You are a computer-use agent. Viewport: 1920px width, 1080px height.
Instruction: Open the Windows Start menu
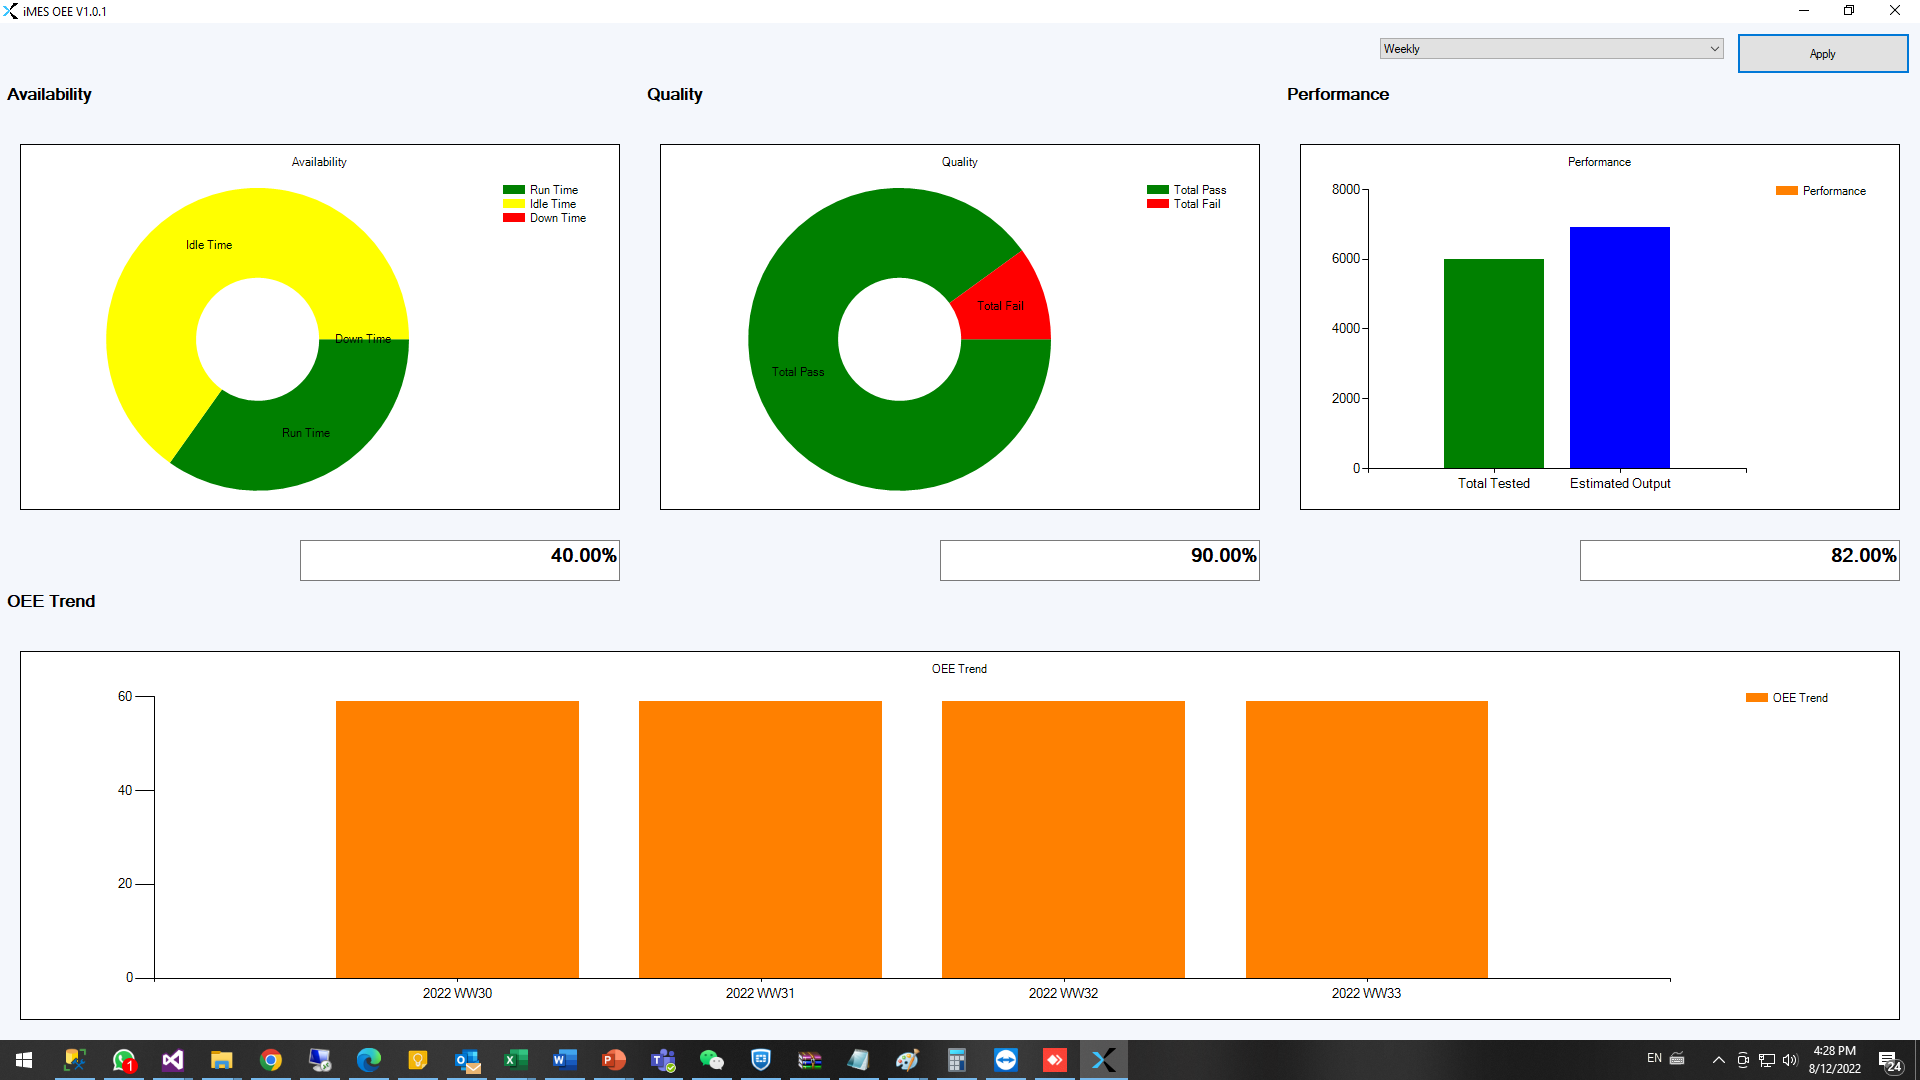point(24,1060)
